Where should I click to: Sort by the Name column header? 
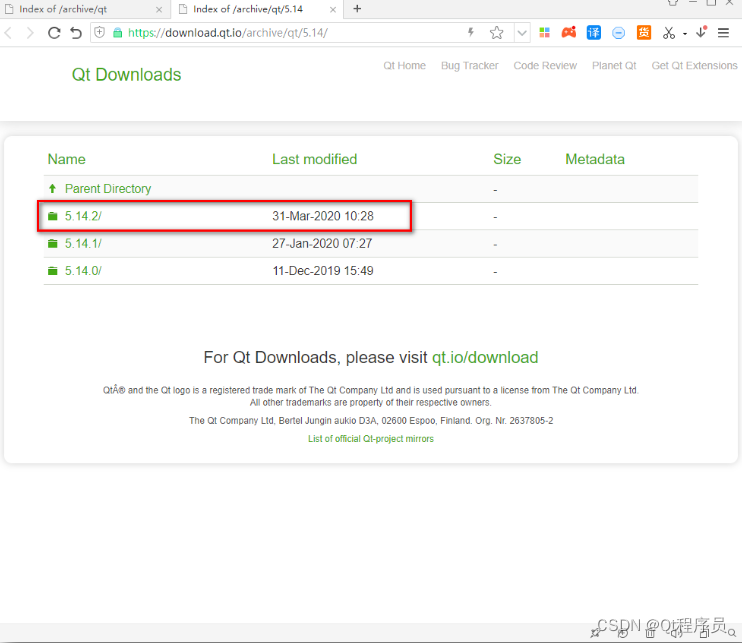click(x=67, y=159)
